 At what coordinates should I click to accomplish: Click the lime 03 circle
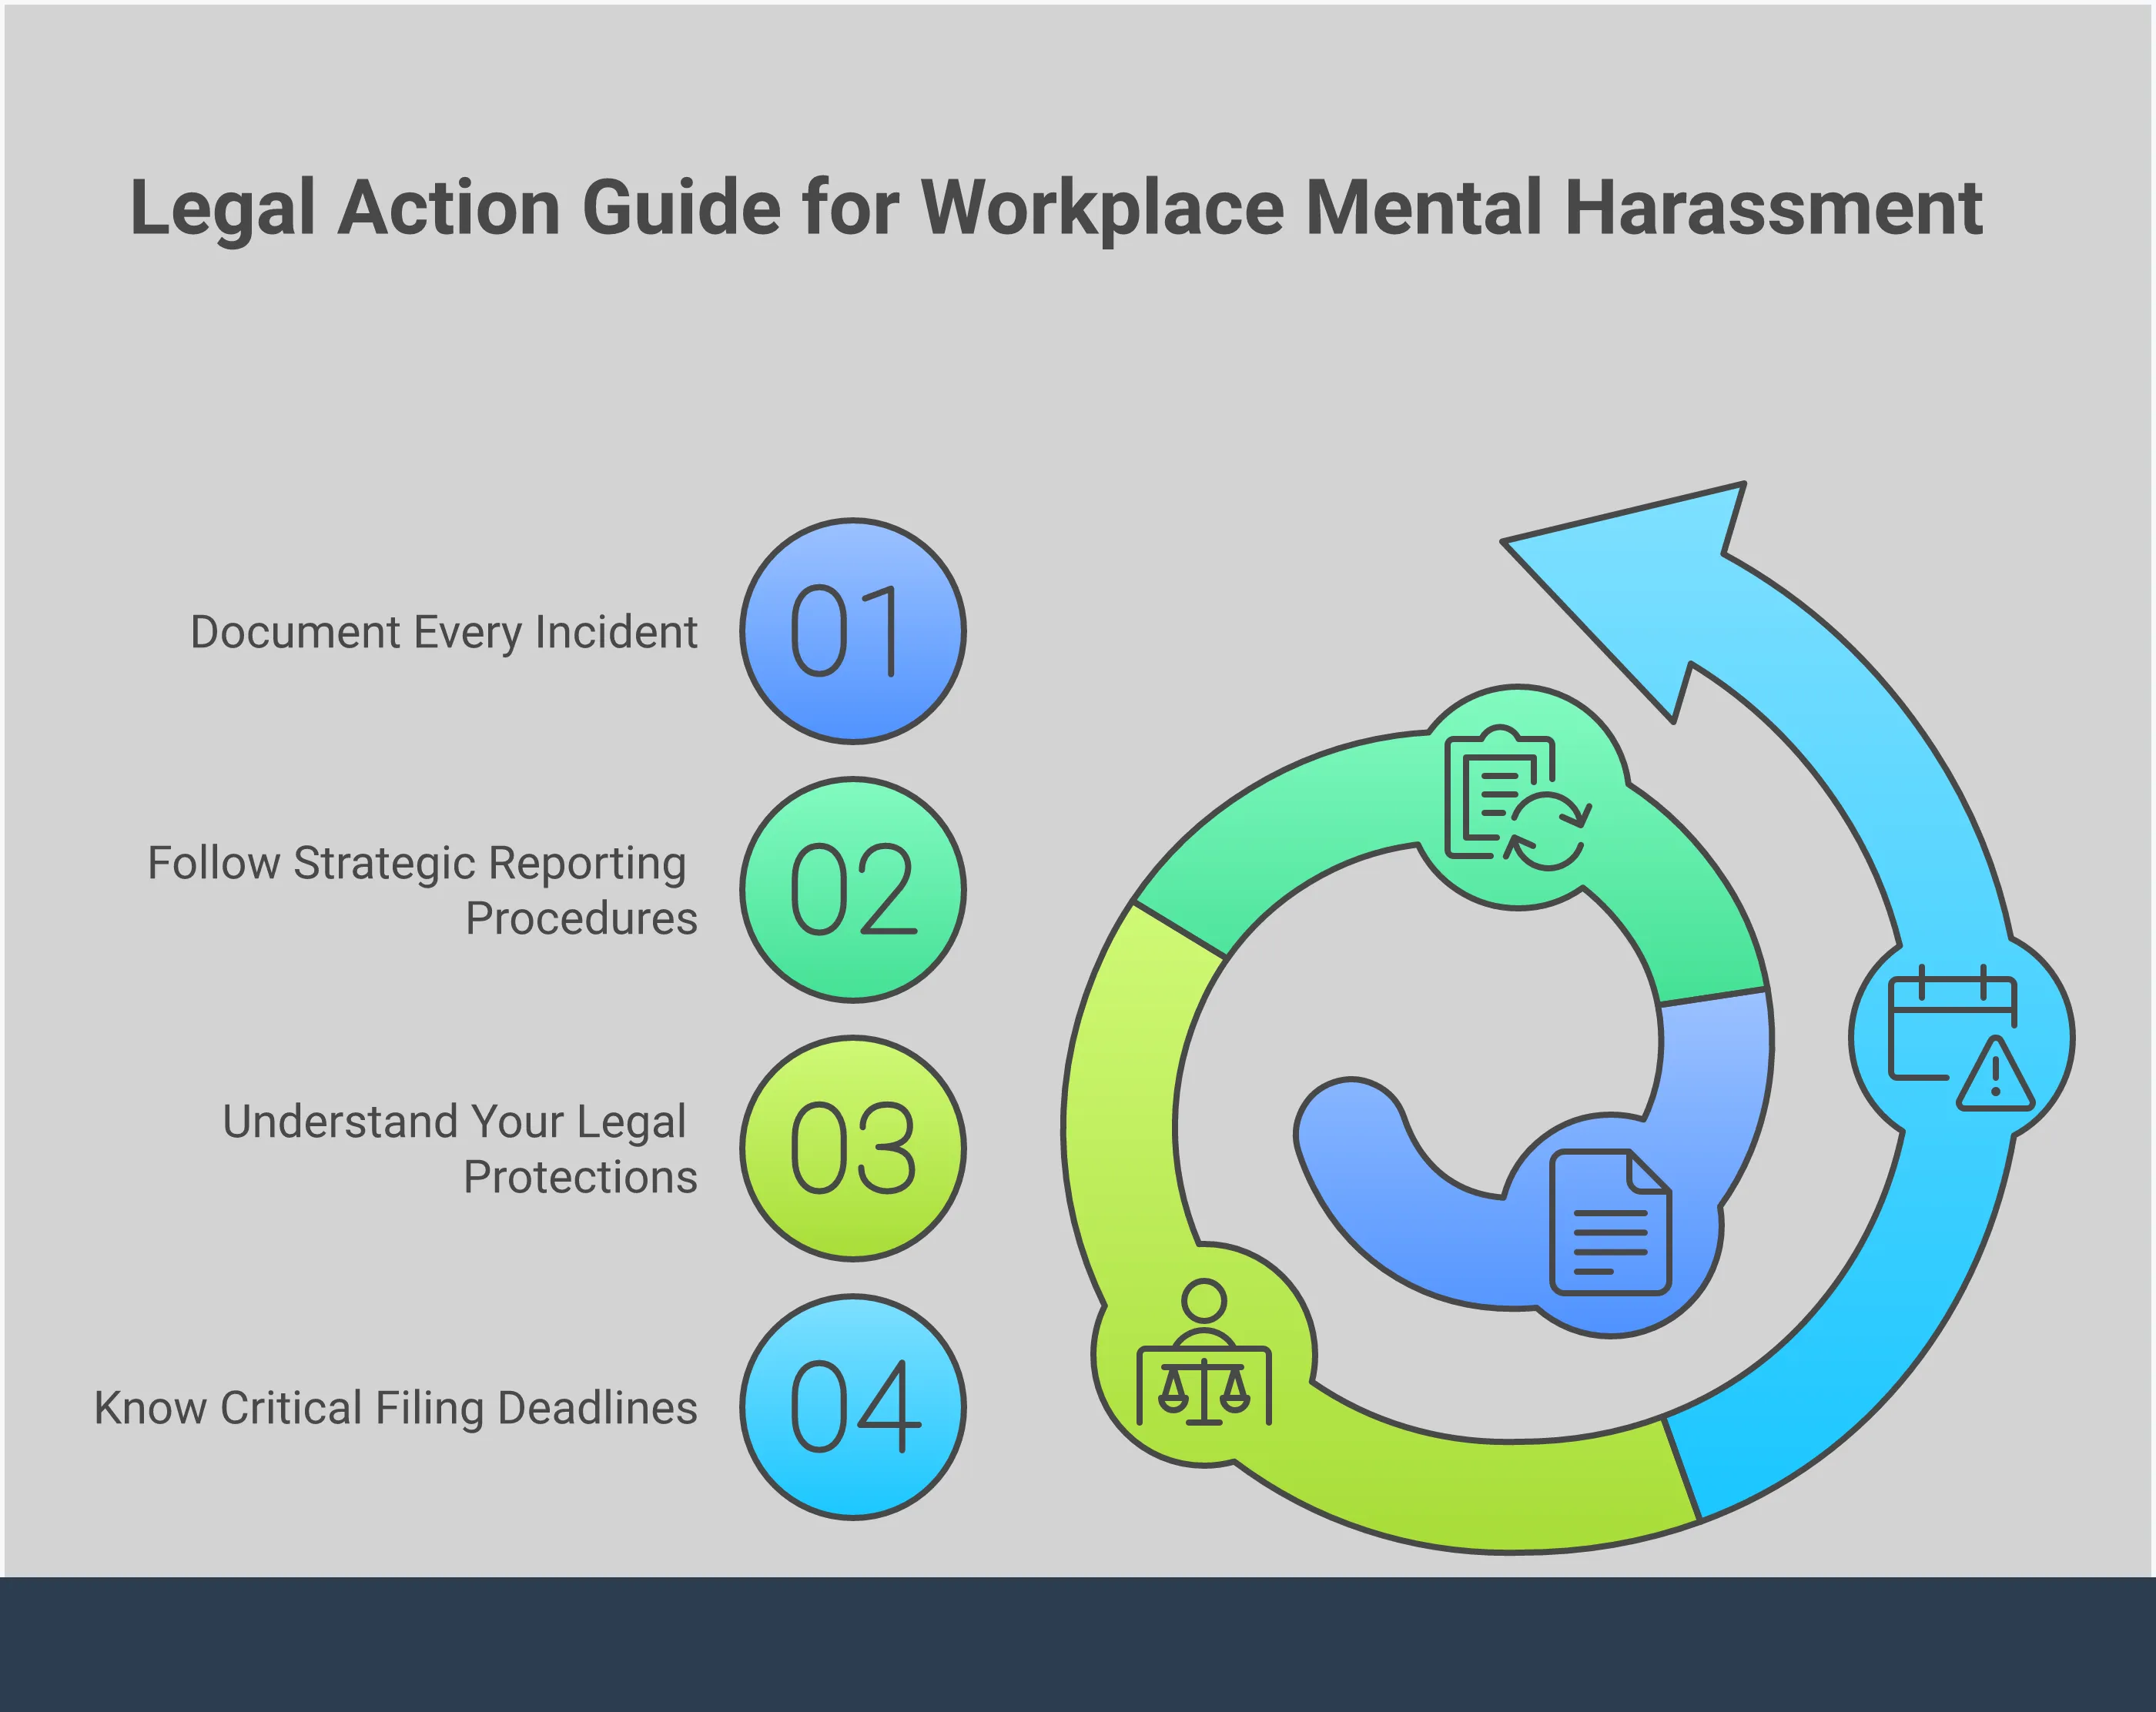pyautogui.click(x=853, y=1148)
